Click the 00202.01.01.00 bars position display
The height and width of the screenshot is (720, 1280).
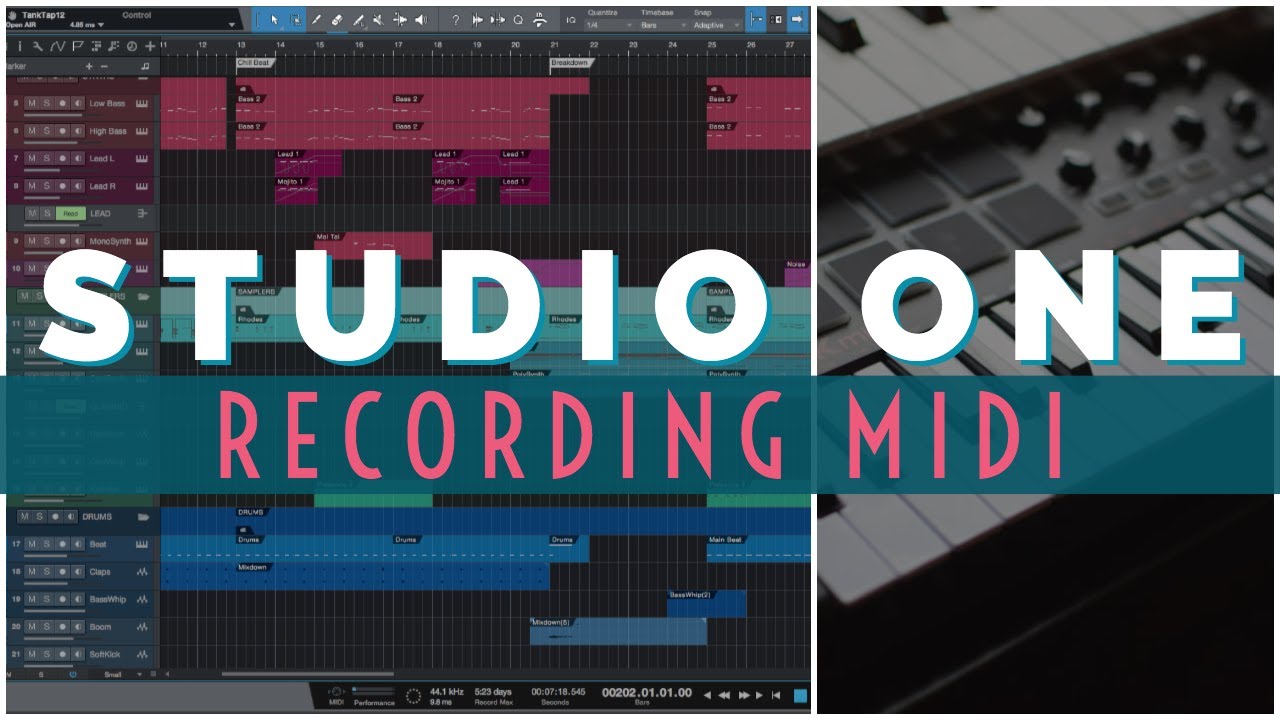point(649,691)
